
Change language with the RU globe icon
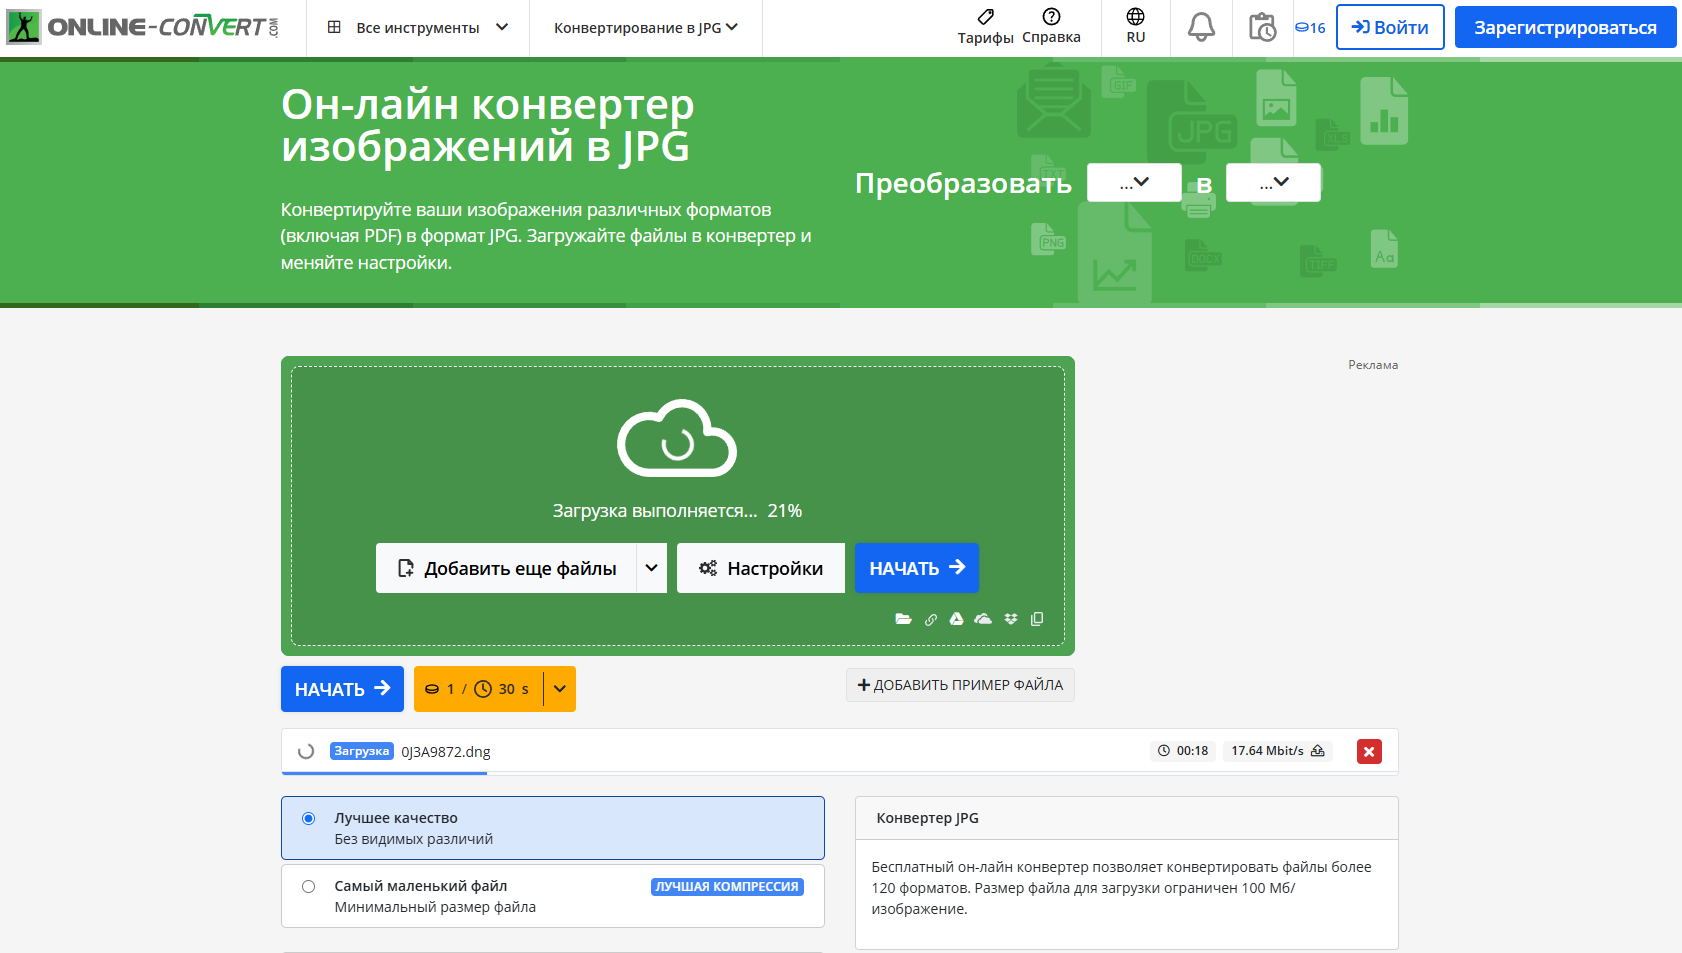(x=1136, y=16)
